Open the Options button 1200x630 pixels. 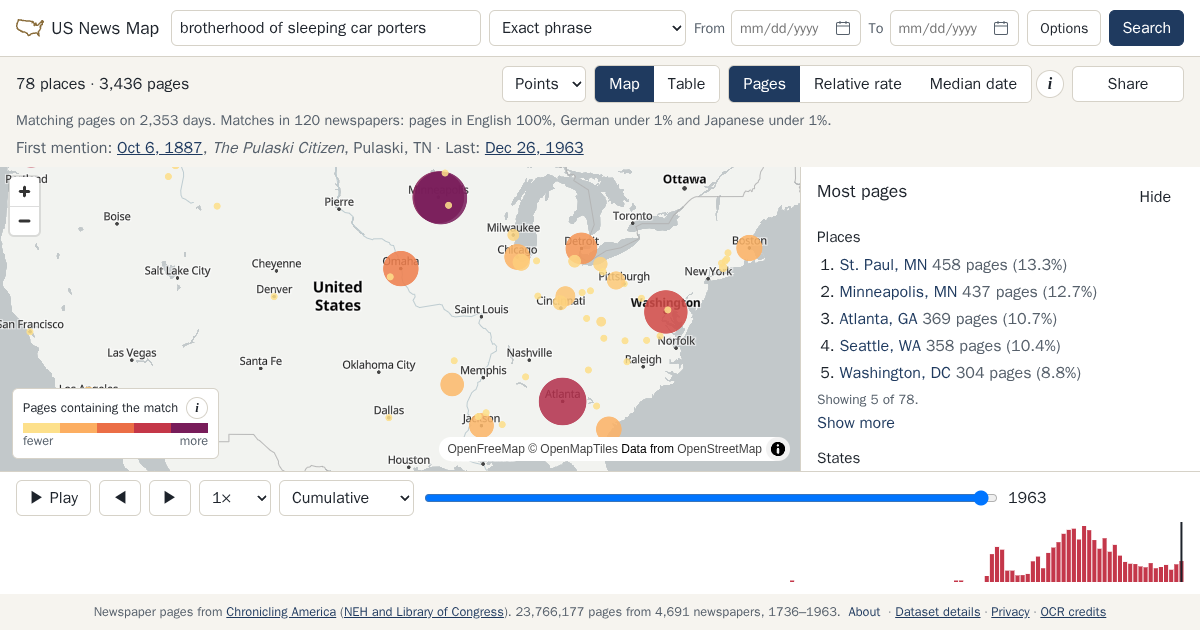[x=1064, y=28]
